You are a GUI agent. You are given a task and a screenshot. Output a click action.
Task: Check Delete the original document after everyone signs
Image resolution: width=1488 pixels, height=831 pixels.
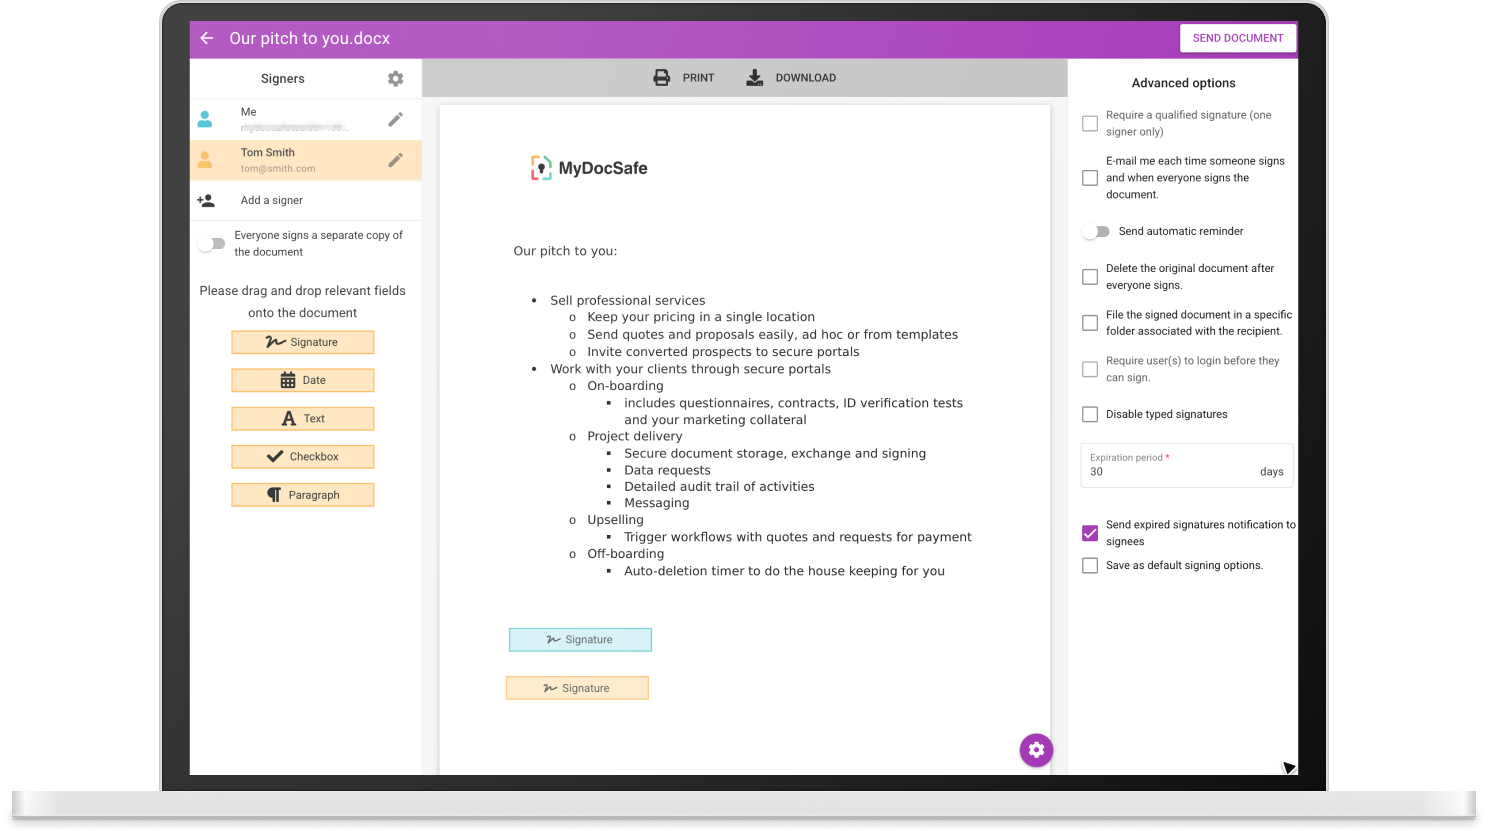point(1089,276)
